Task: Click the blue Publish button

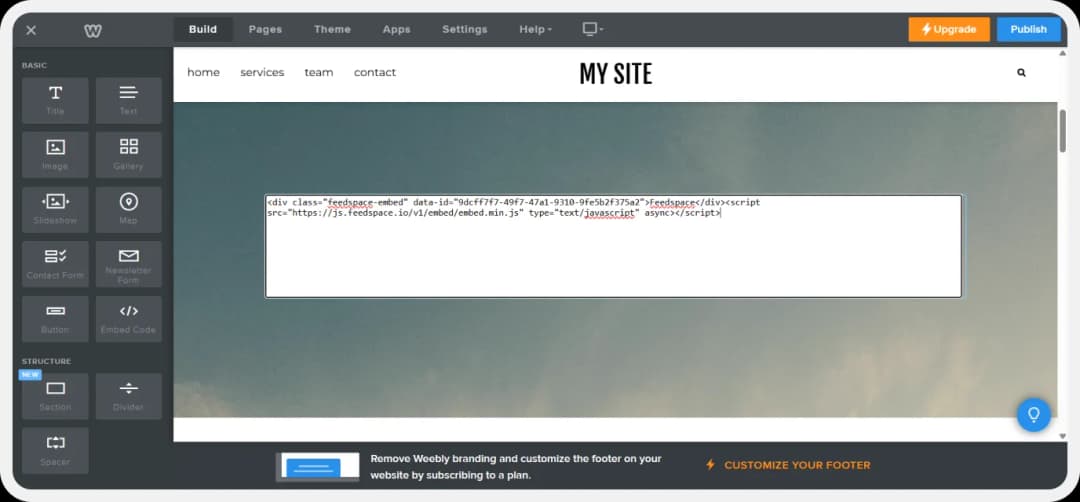Action: [1028, 30]
